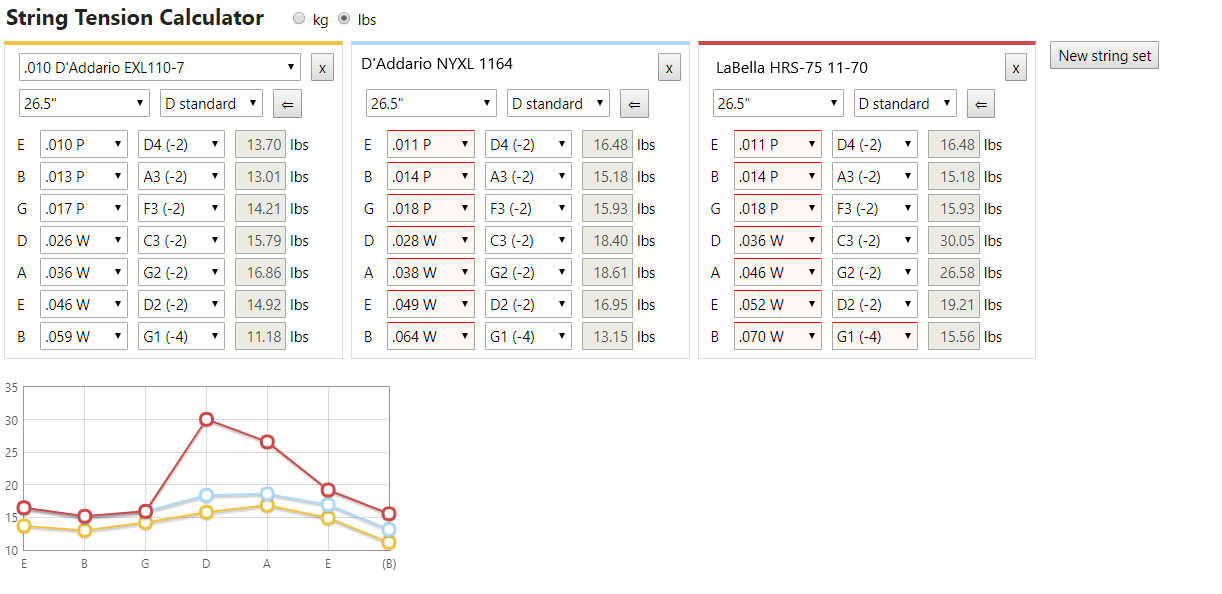The image size is (1222, 594).
Task: Click the yellow last (B) string chart point
Action: [x=389, y=542]
